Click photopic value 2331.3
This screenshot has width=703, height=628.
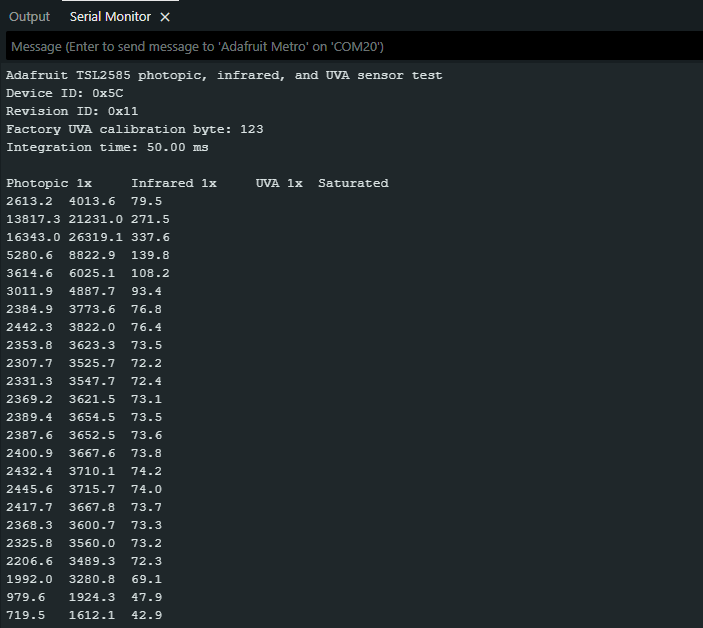[29, 381]
